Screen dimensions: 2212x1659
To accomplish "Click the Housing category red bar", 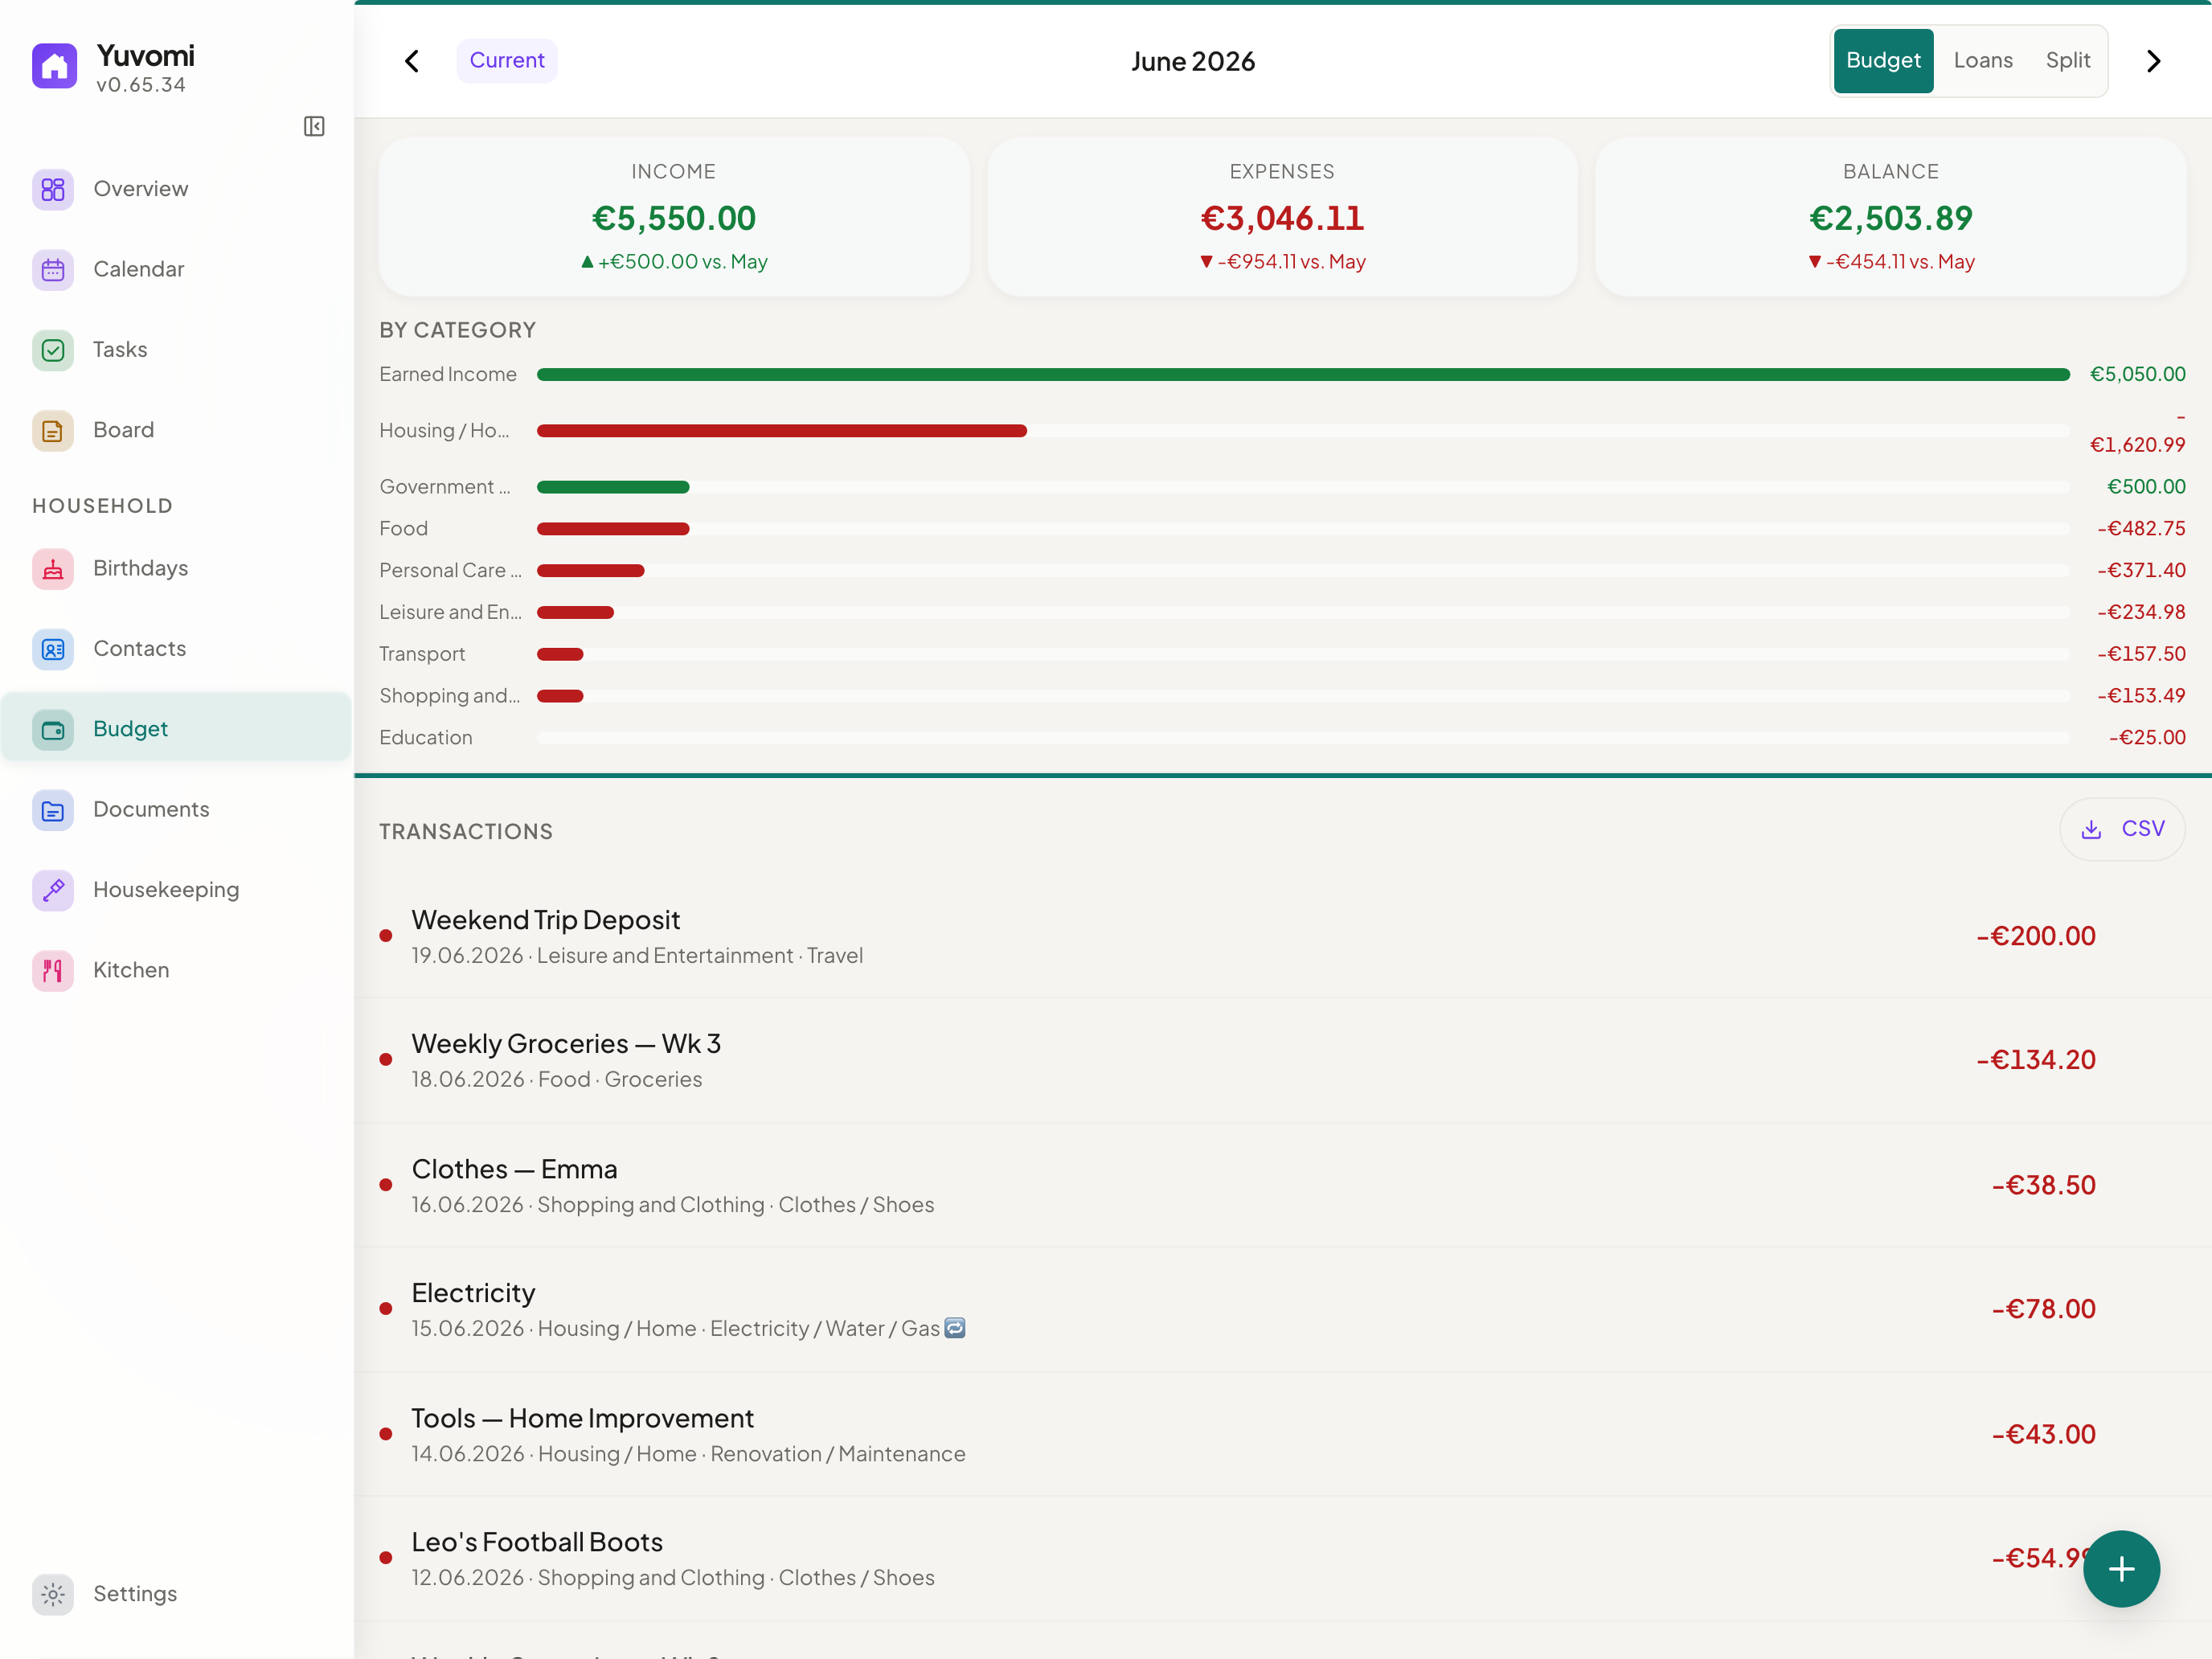I will (781, 431).
